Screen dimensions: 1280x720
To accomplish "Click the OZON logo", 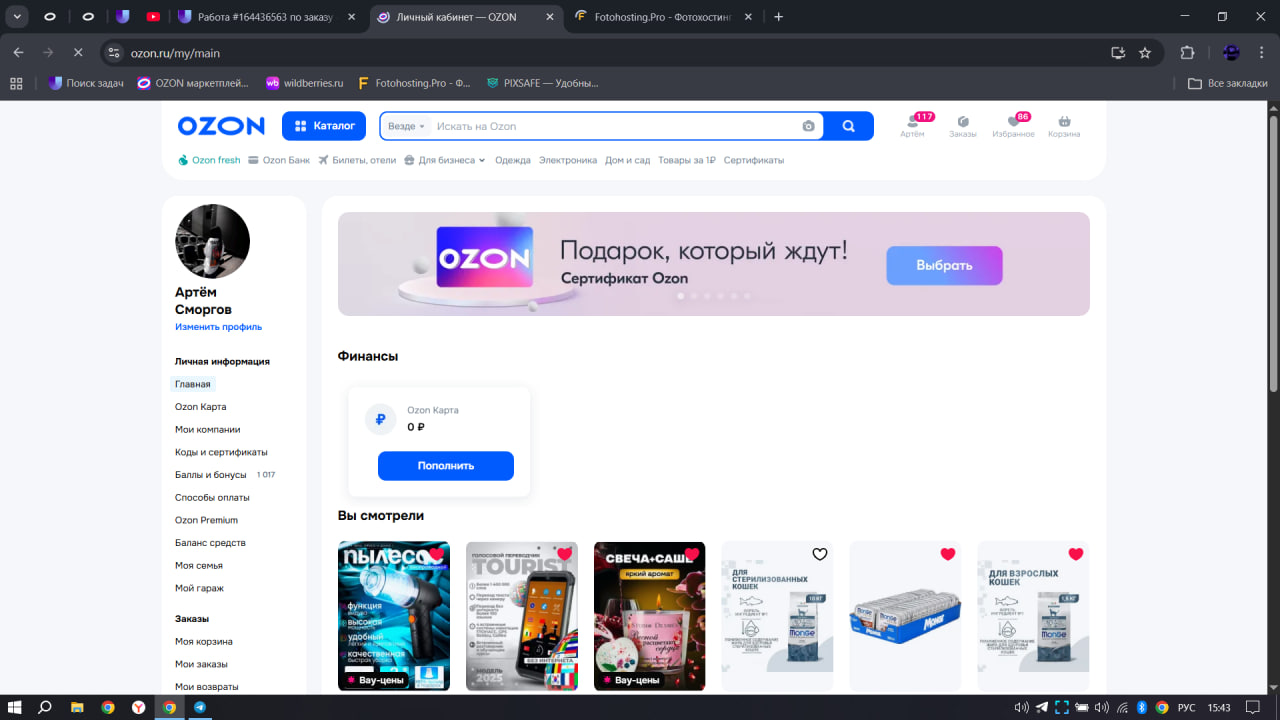I will click(x=221, y=126).
